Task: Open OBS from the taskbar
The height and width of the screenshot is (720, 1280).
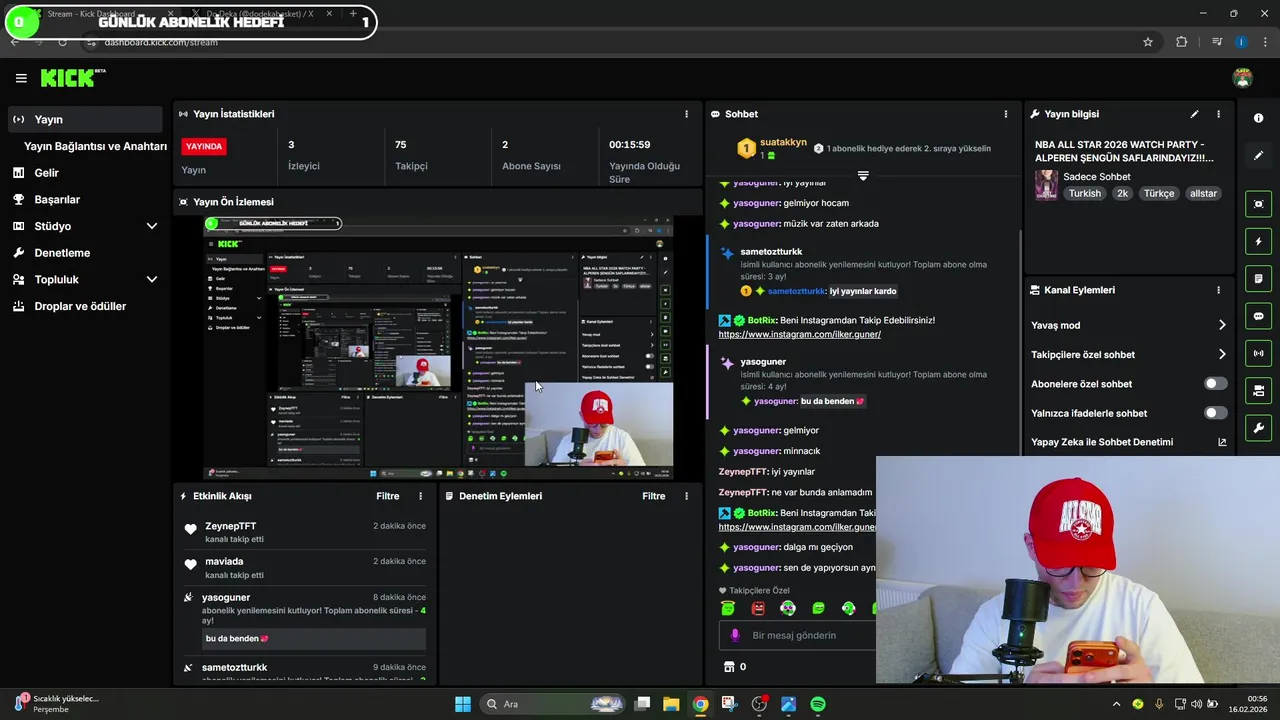Action: click(759, 704)
